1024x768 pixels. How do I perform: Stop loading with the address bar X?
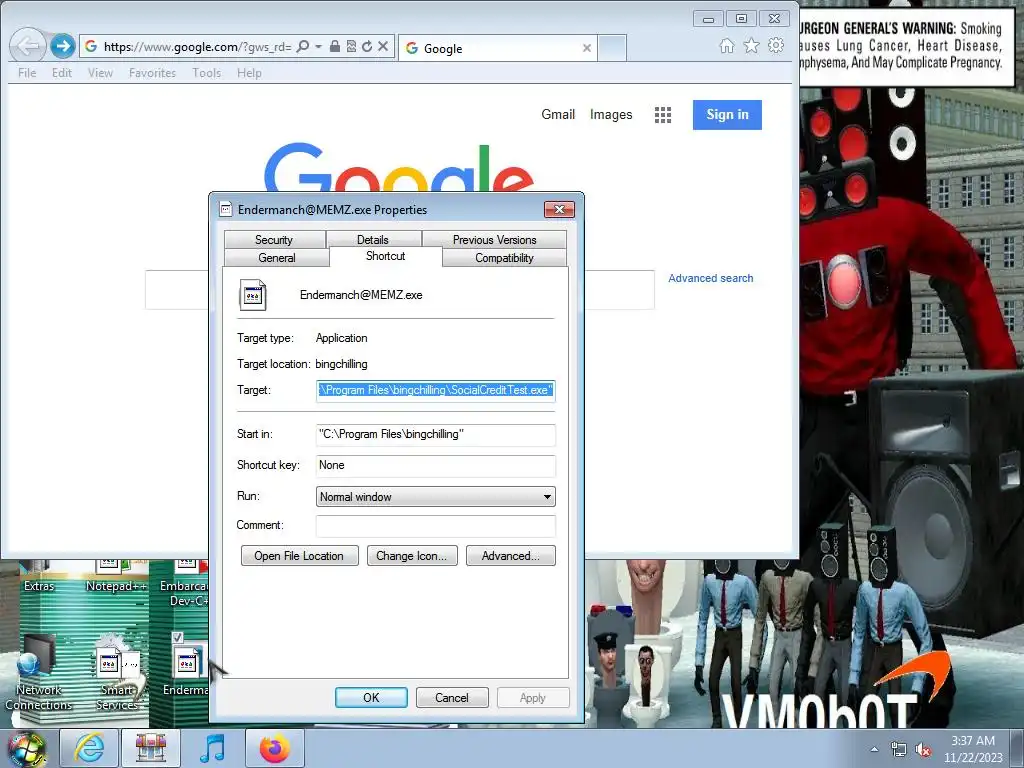[383, 46]
